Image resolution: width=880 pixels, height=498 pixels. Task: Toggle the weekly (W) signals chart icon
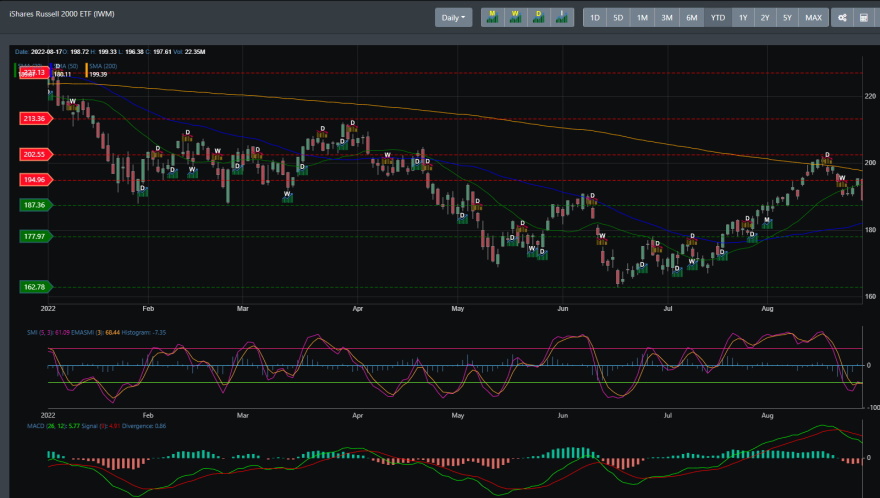[515, 17]
